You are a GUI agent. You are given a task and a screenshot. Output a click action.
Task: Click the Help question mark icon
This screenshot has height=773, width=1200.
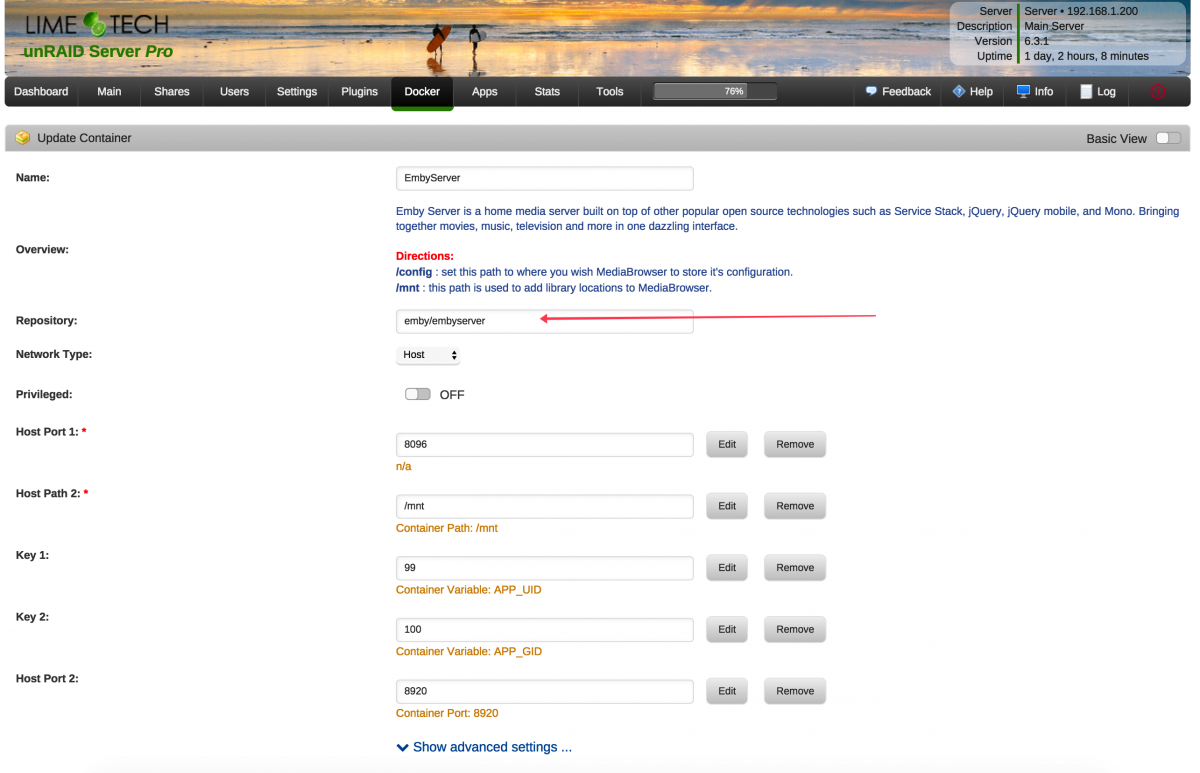pos(959,91)
